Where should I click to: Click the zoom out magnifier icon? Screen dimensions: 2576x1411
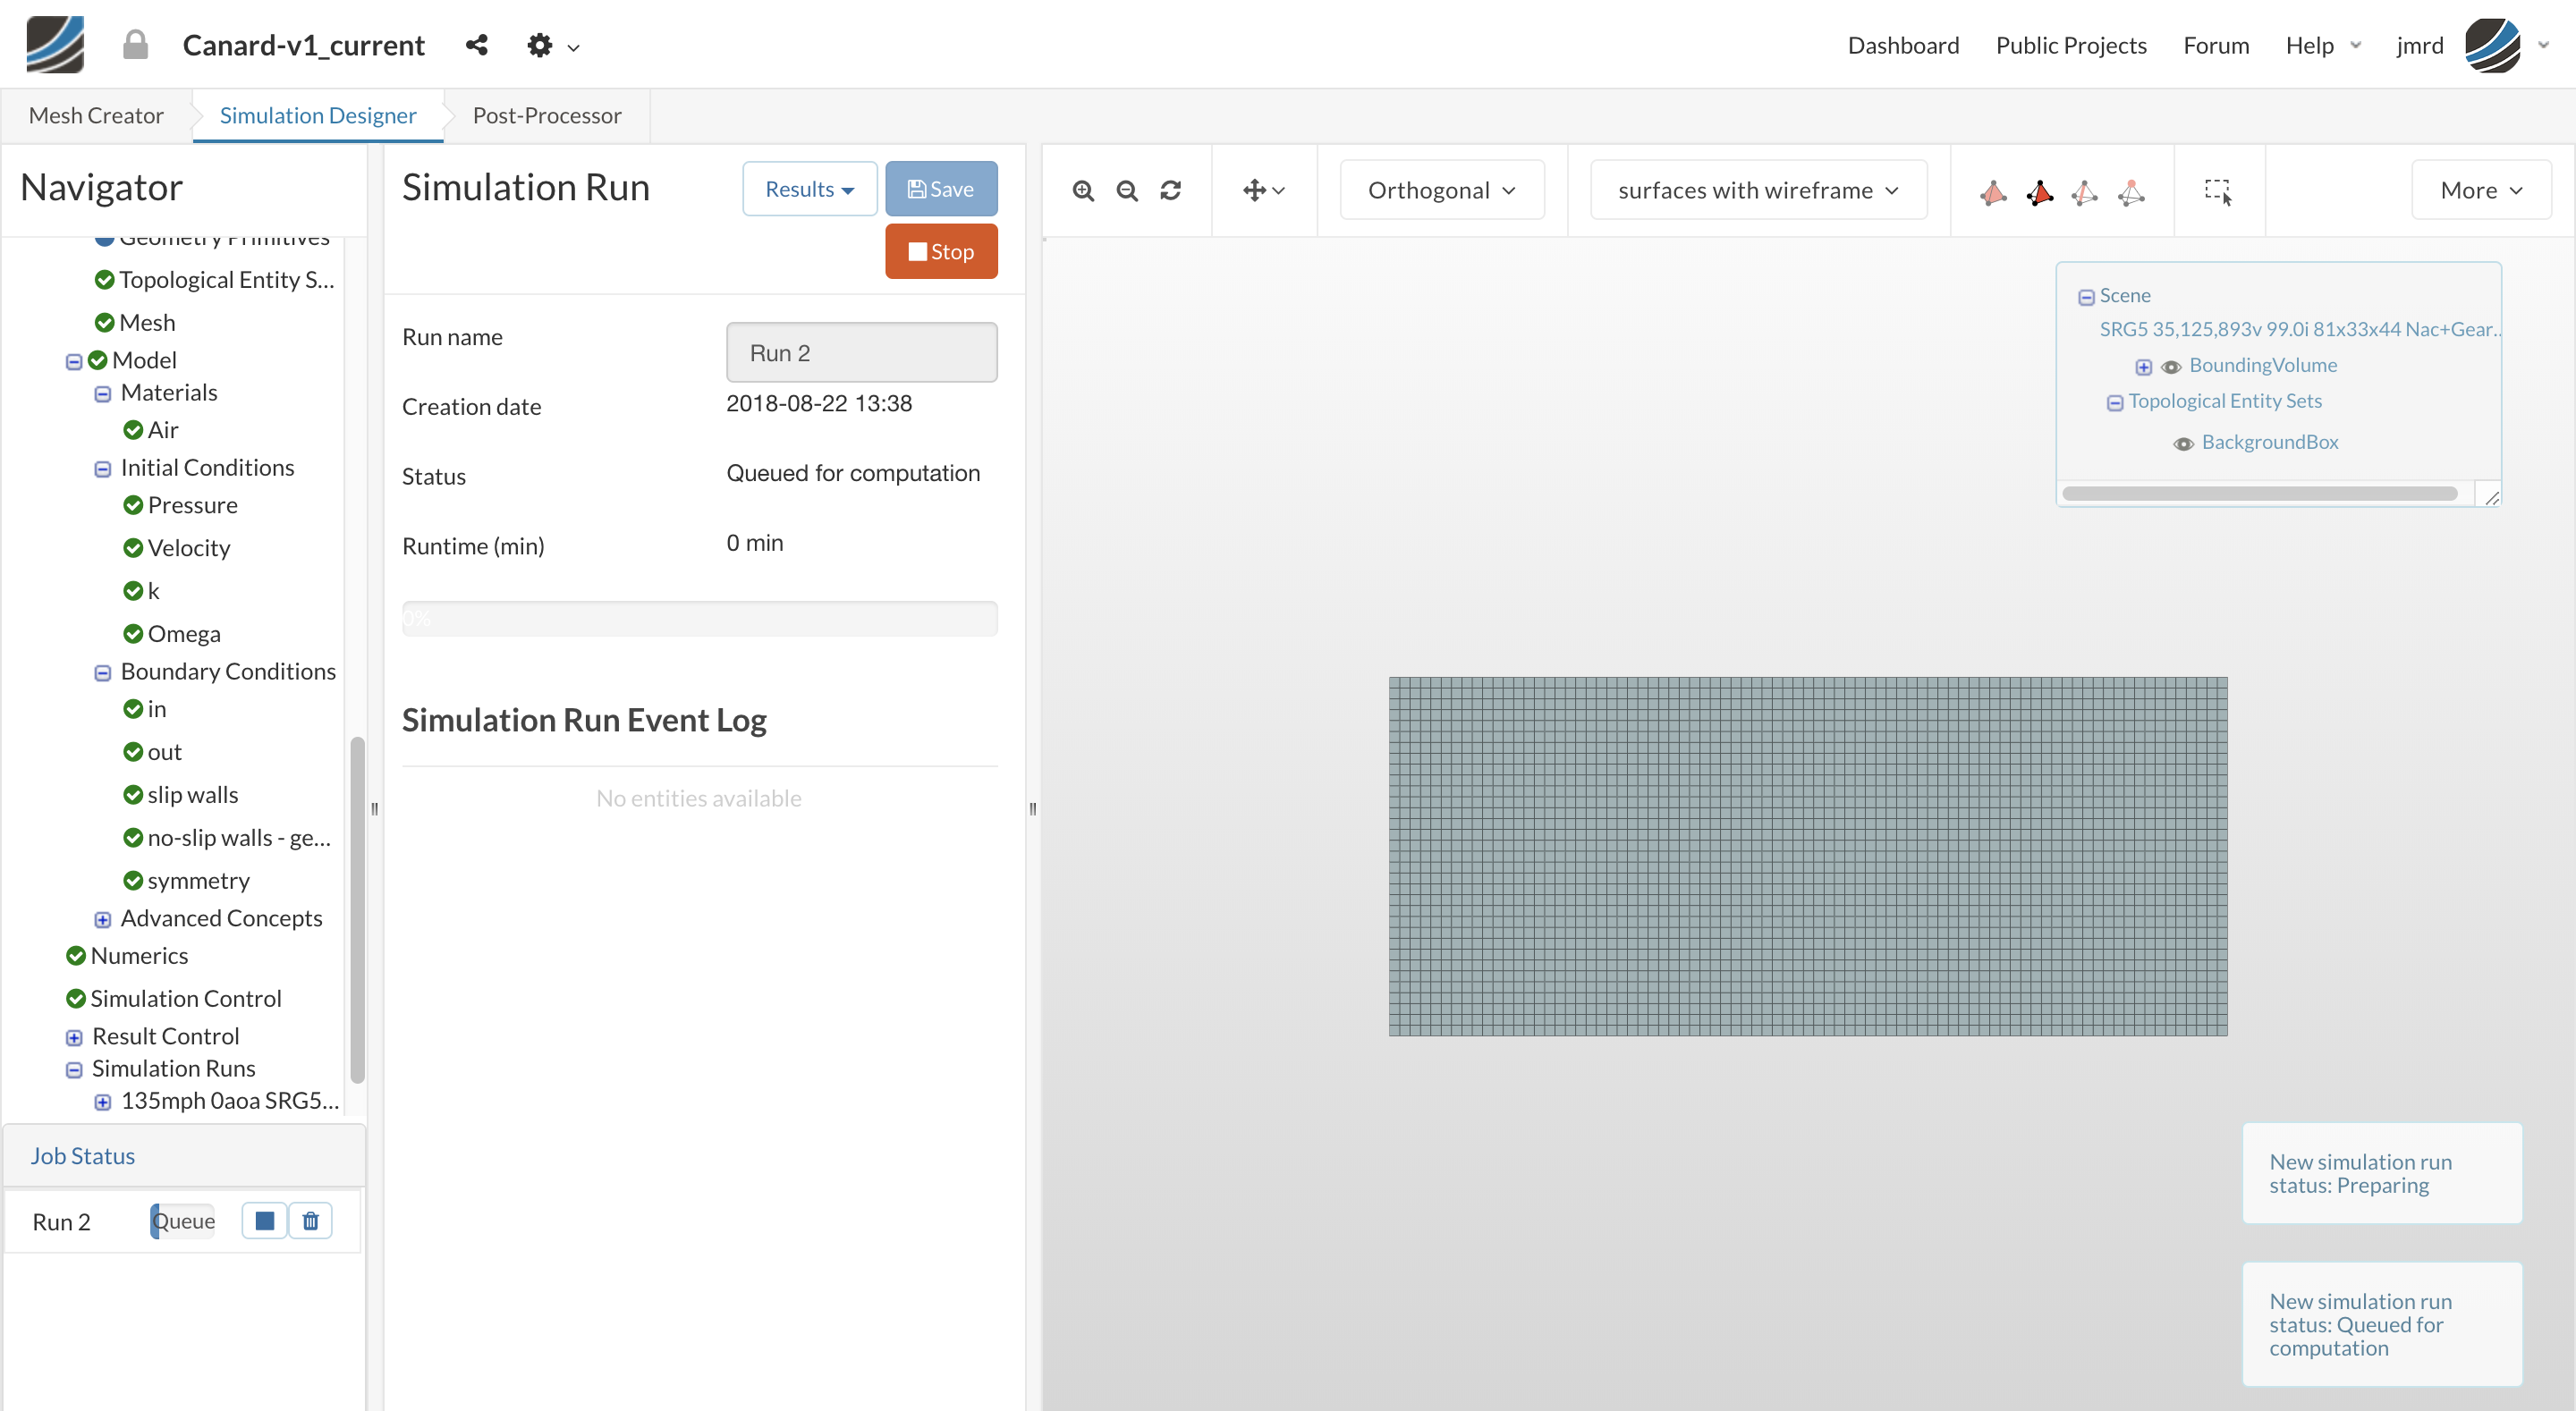[x=1127, y=190]
